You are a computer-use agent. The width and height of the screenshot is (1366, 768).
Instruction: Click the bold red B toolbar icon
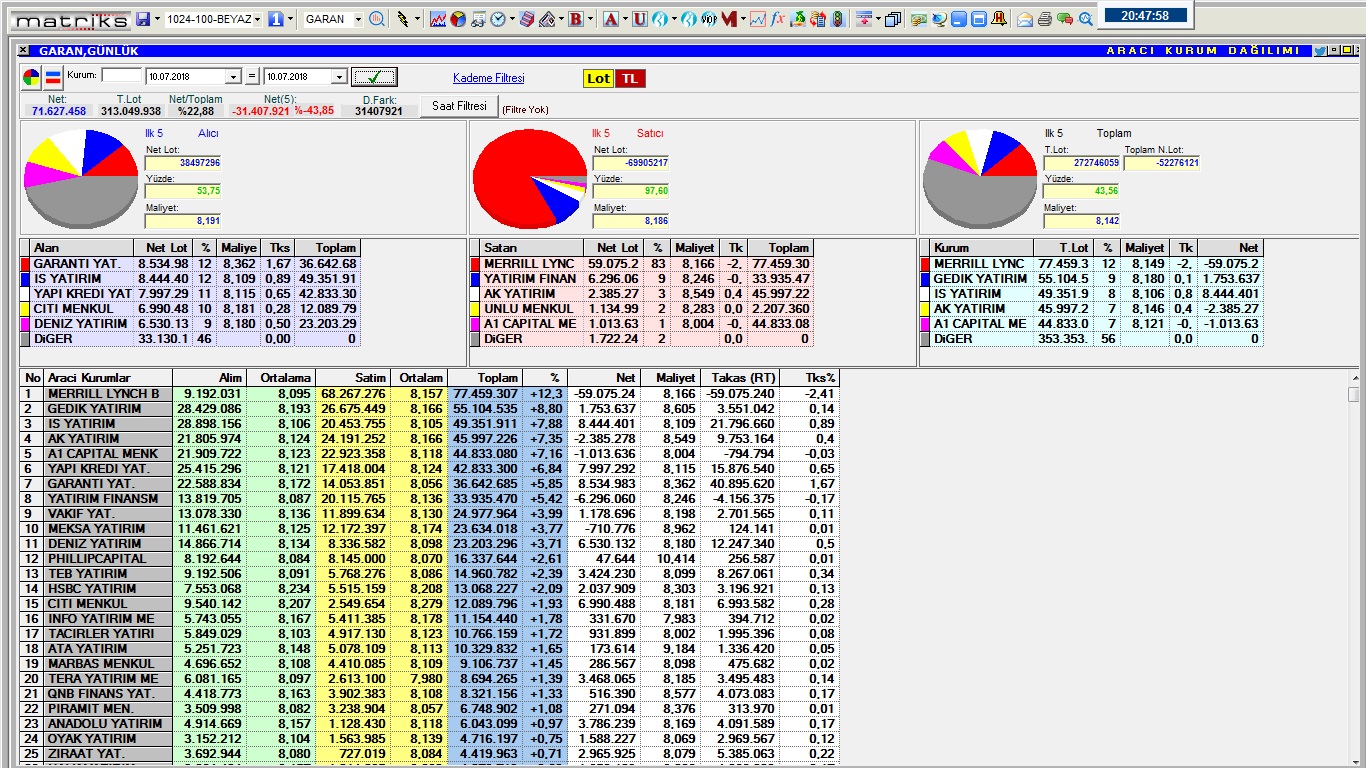click(x=576, y=19)
